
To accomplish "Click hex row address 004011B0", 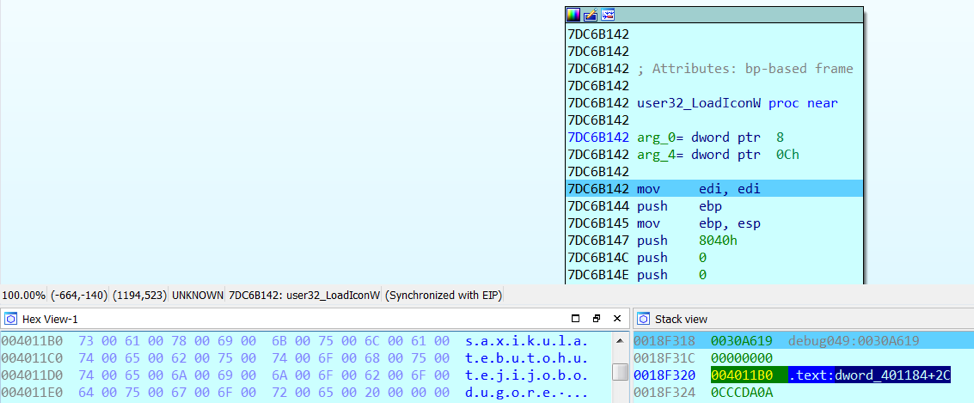I will click(x=32, y=341).
